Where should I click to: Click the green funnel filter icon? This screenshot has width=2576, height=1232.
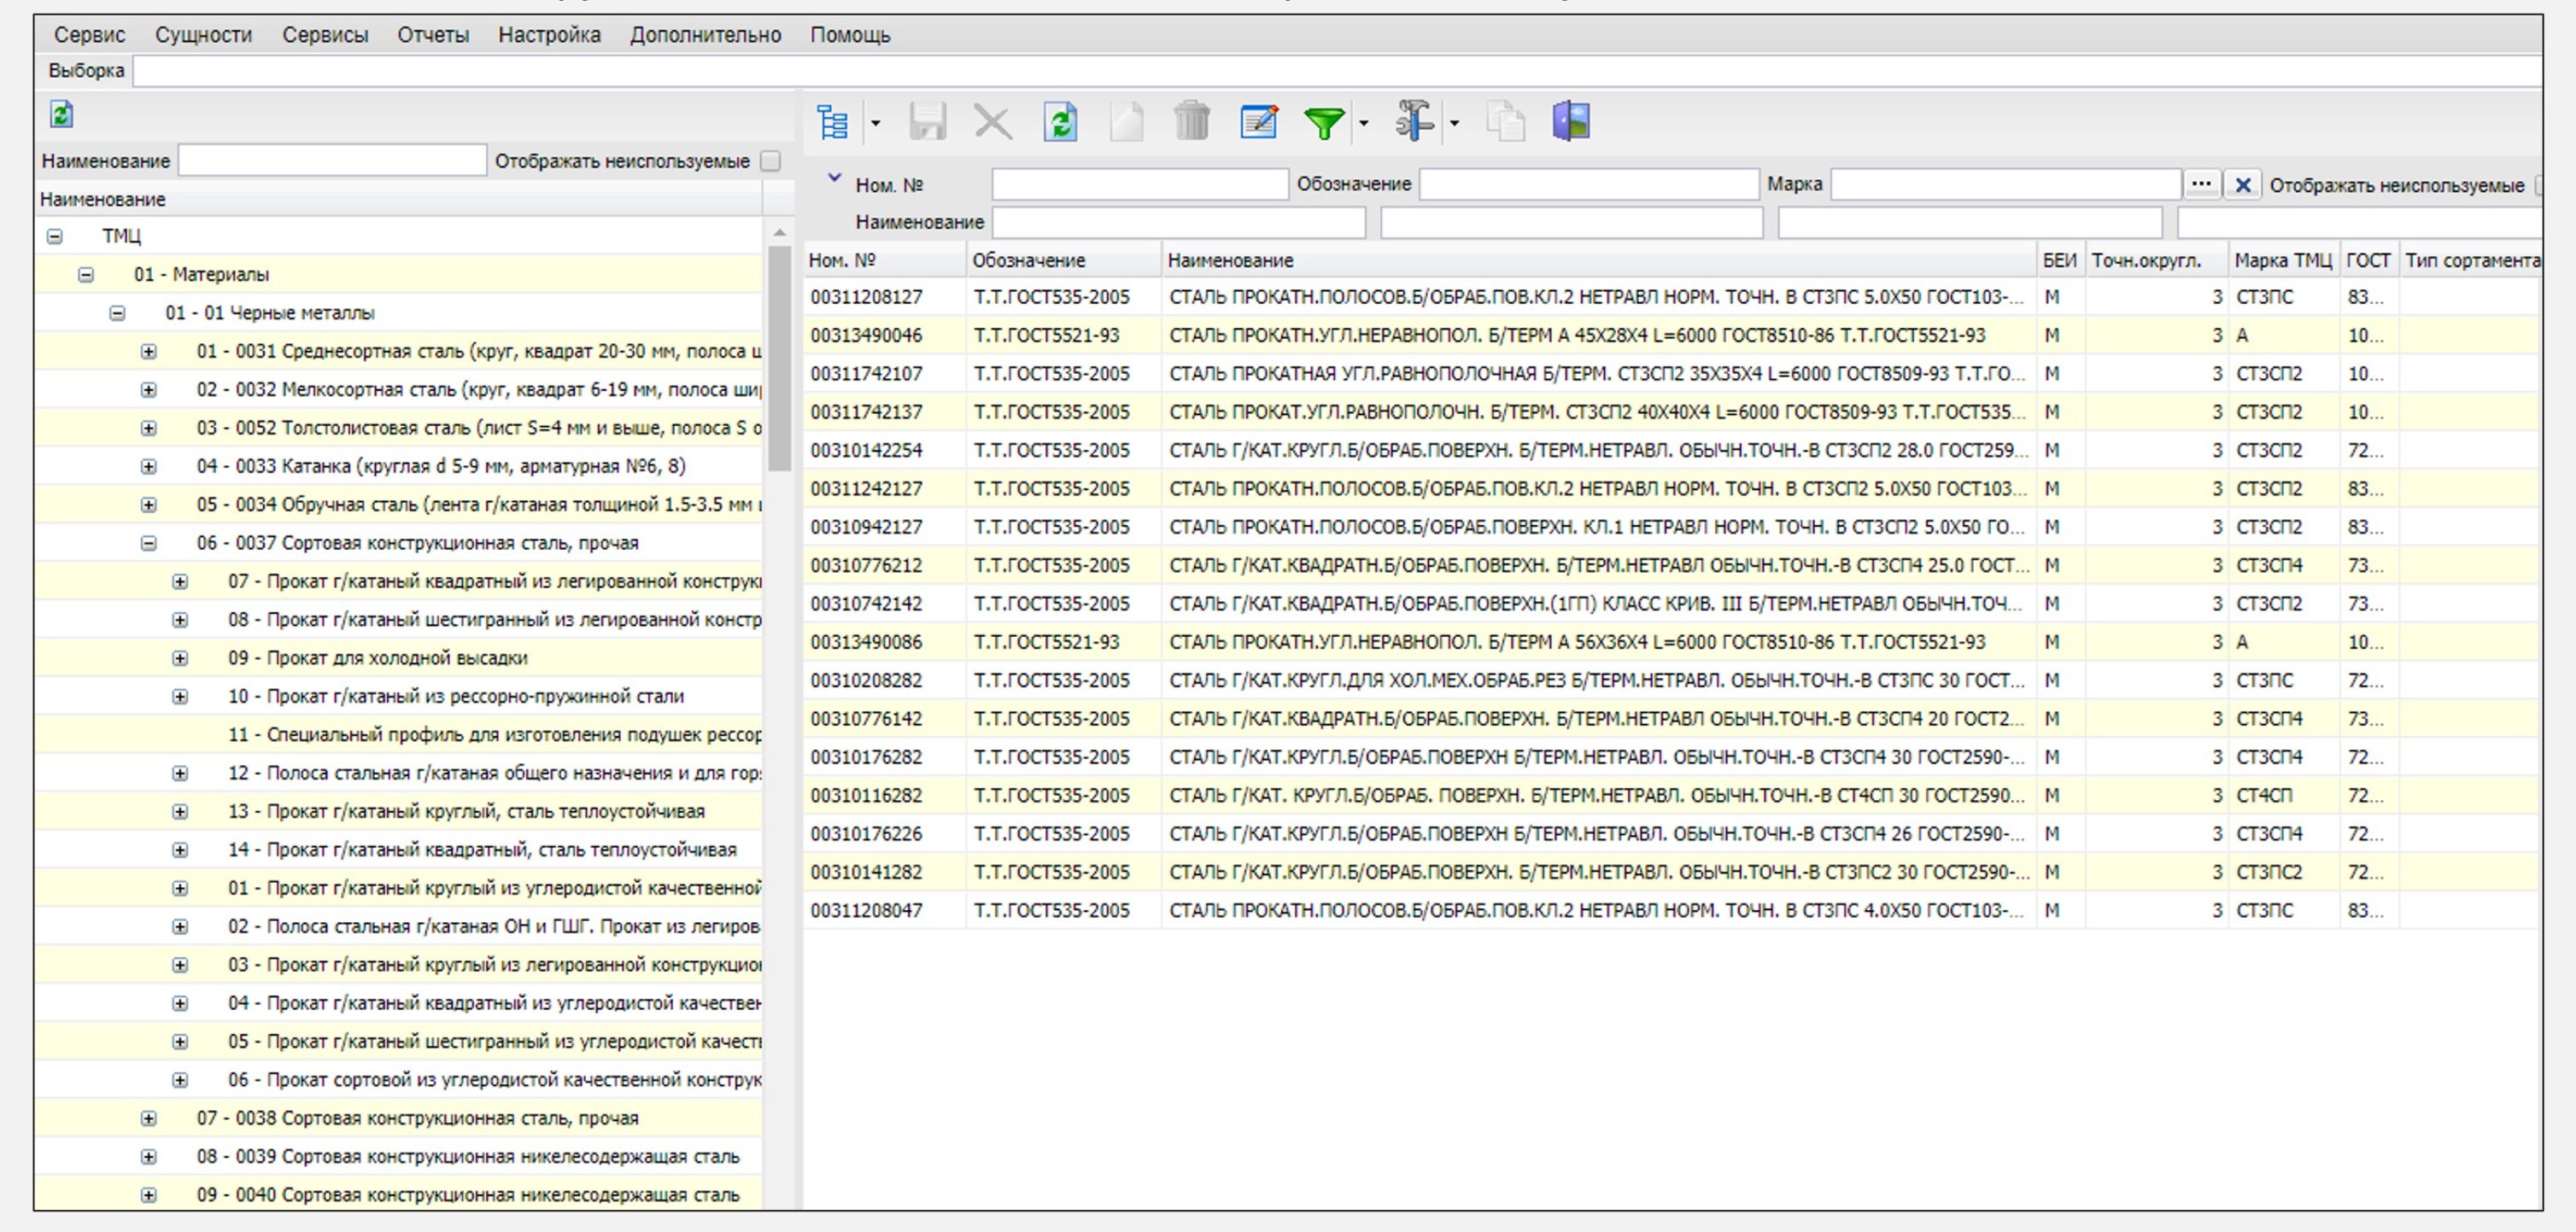(1324, 122)
